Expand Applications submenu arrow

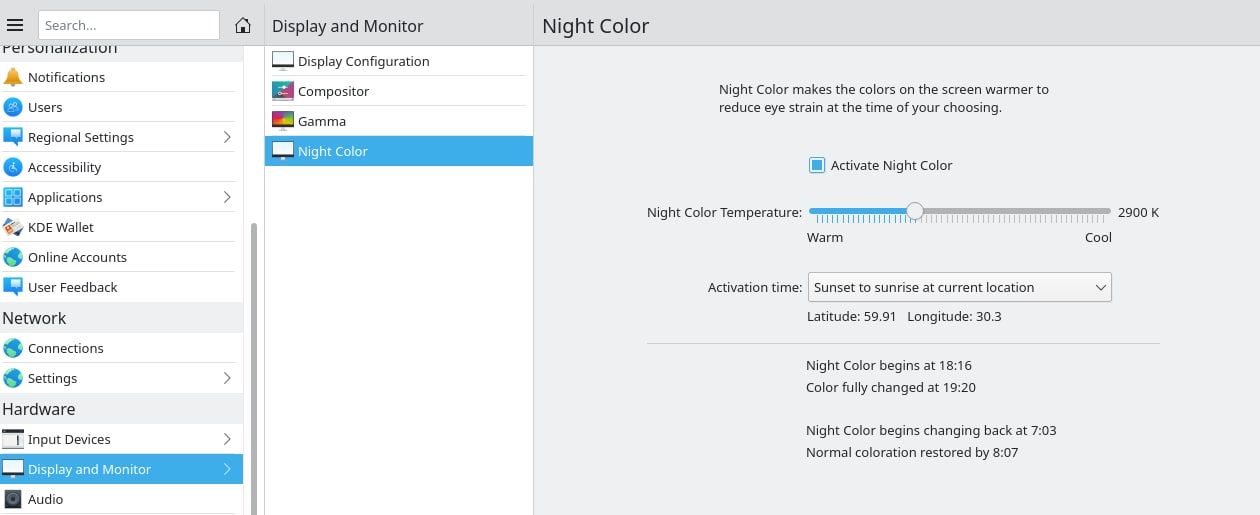click(x=227, y=197)
